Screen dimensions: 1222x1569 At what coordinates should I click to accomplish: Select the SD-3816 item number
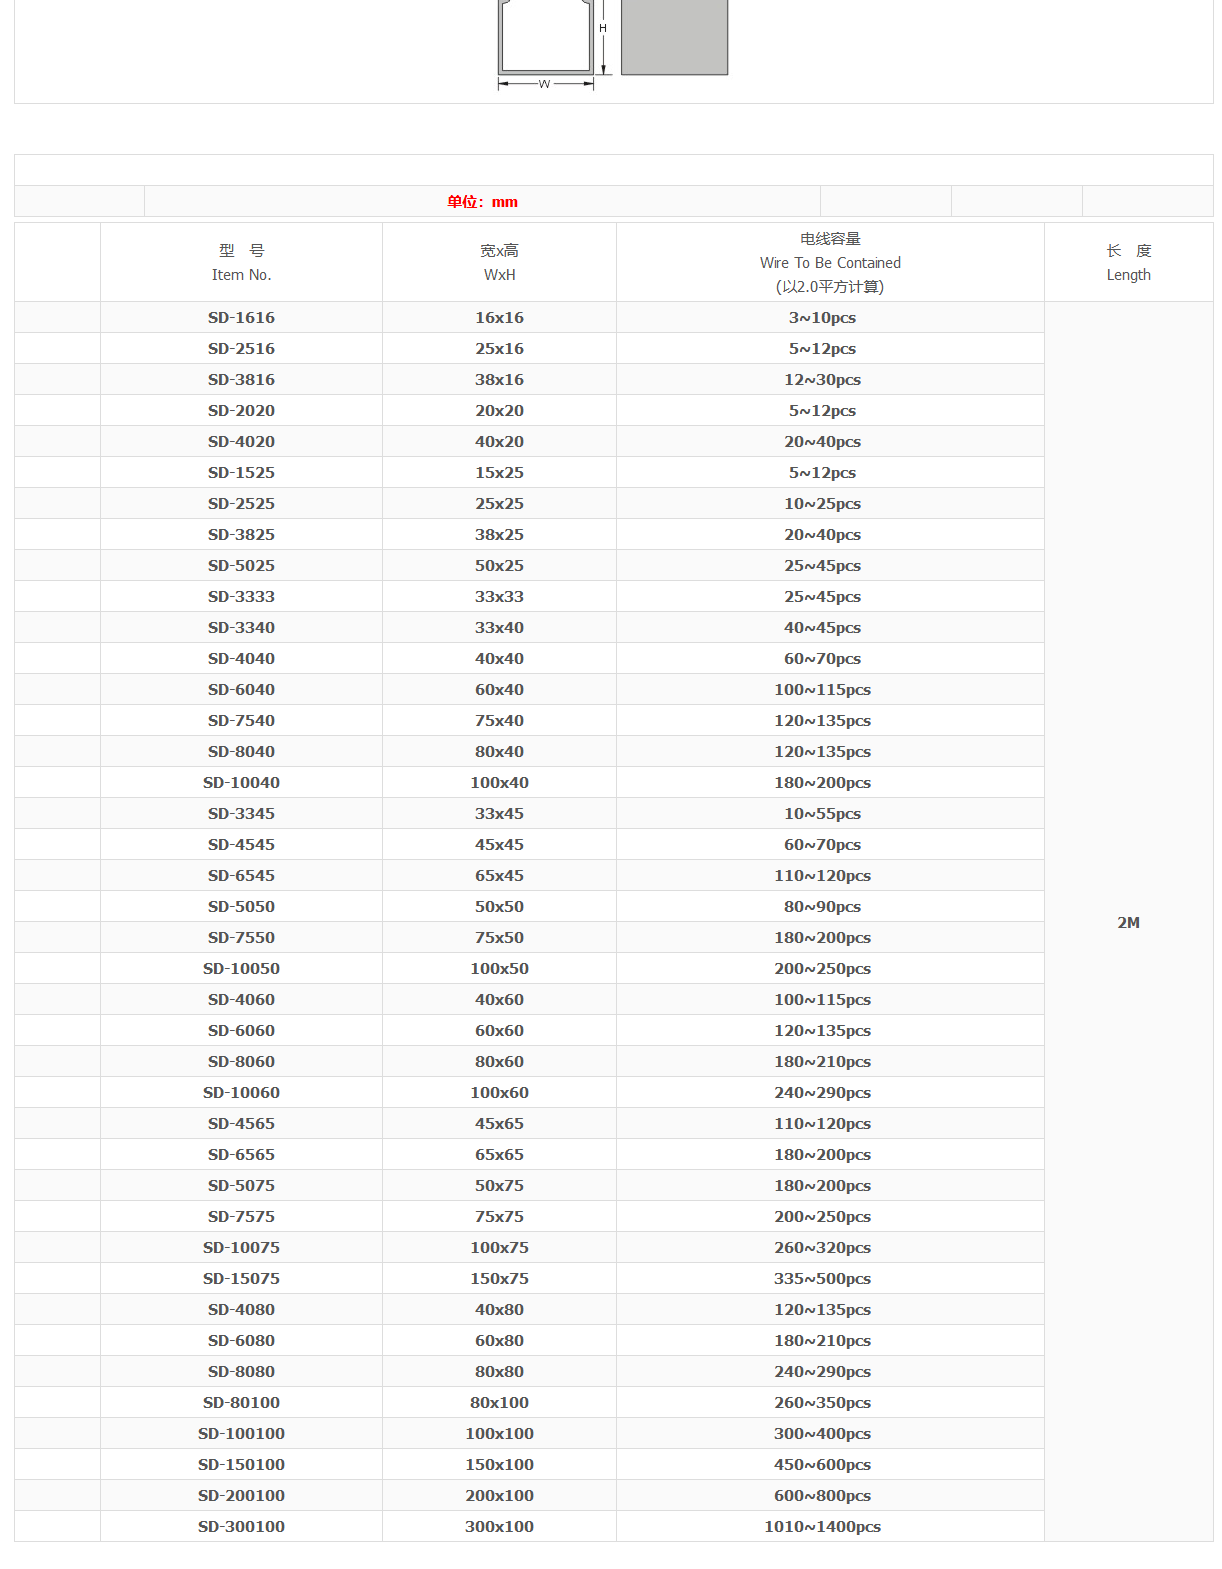point(241,380)
